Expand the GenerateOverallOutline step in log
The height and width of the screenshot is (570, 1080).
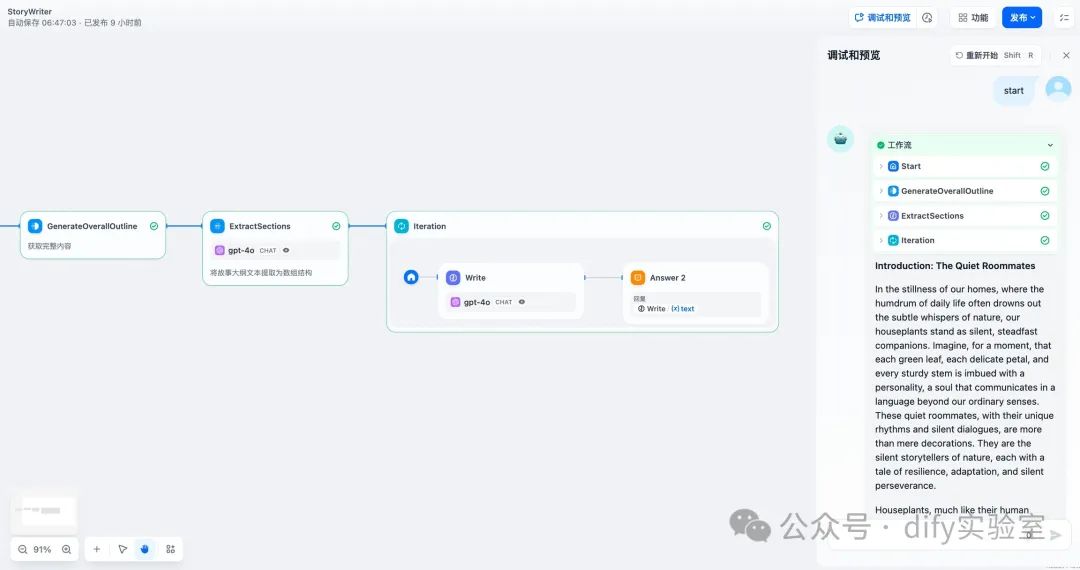(881, 191)
